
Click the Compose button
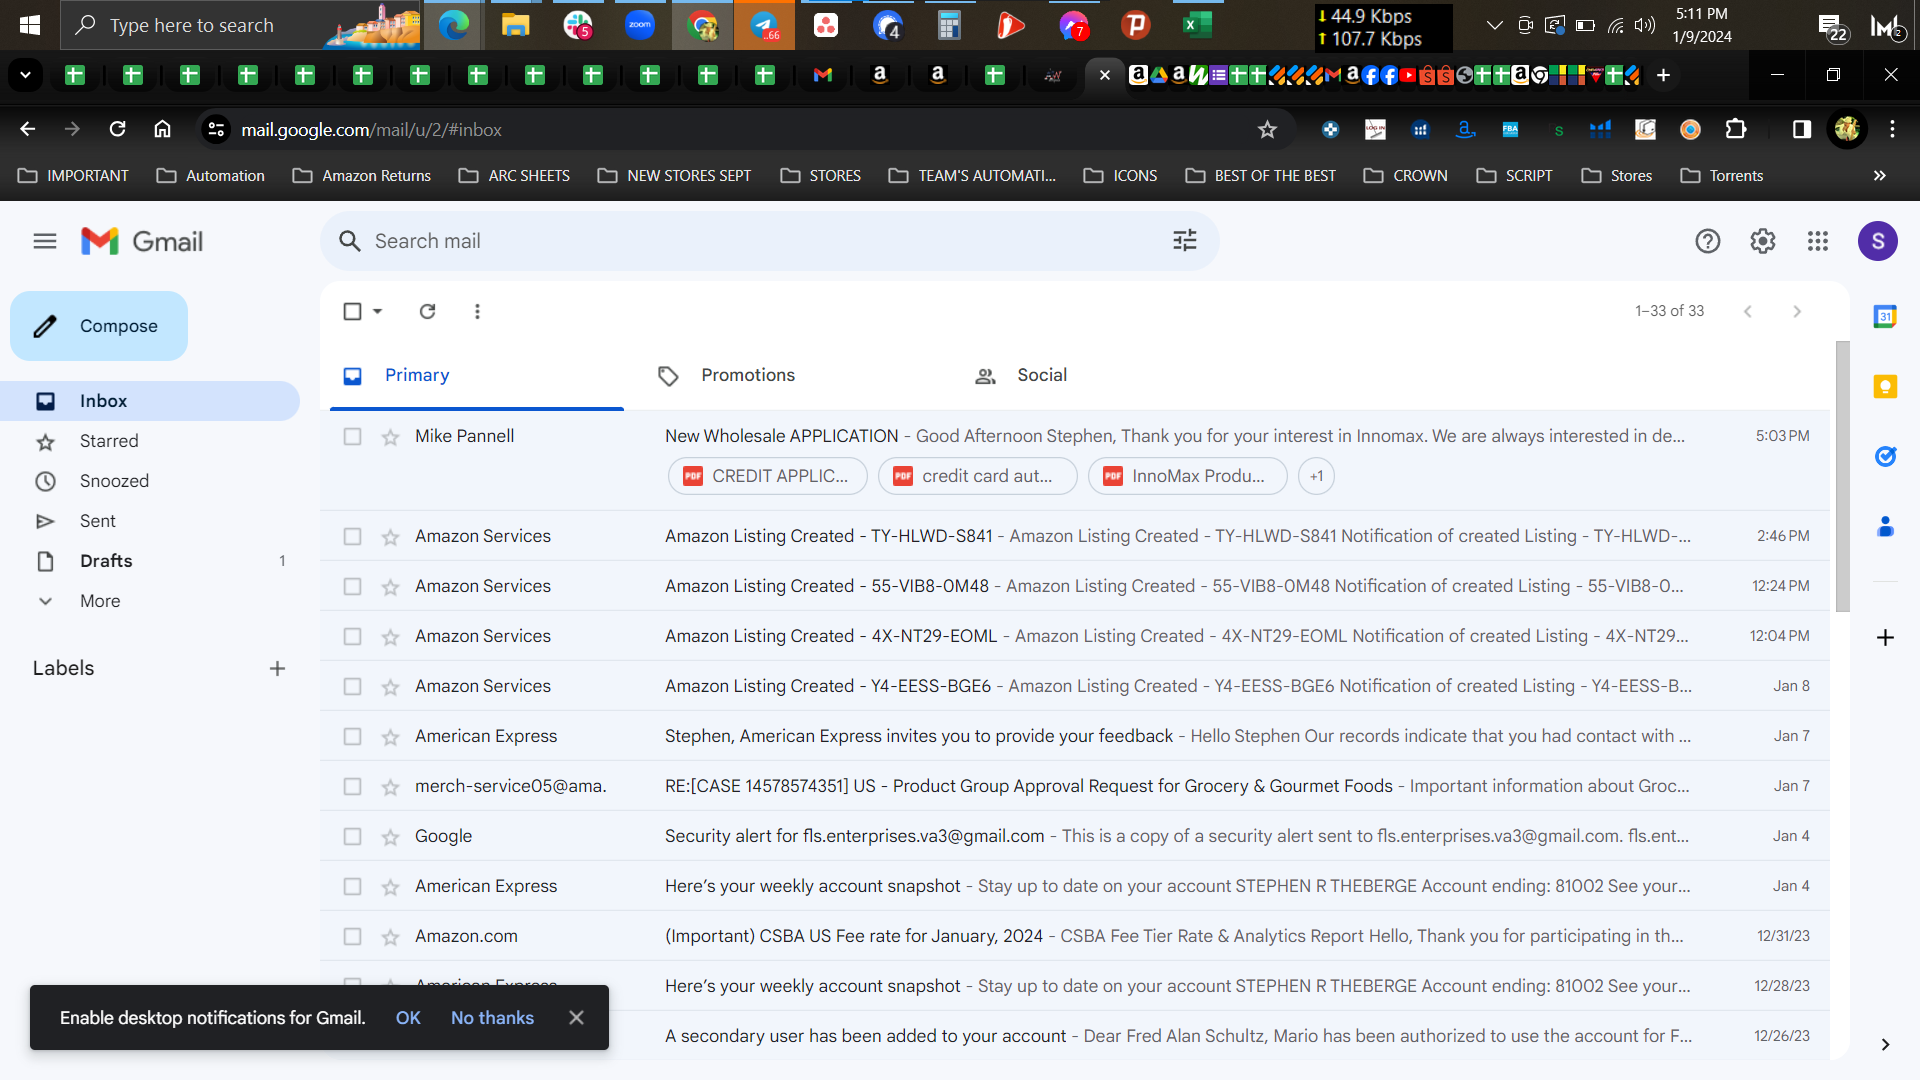pyautogui.click(x=99, y=326)
